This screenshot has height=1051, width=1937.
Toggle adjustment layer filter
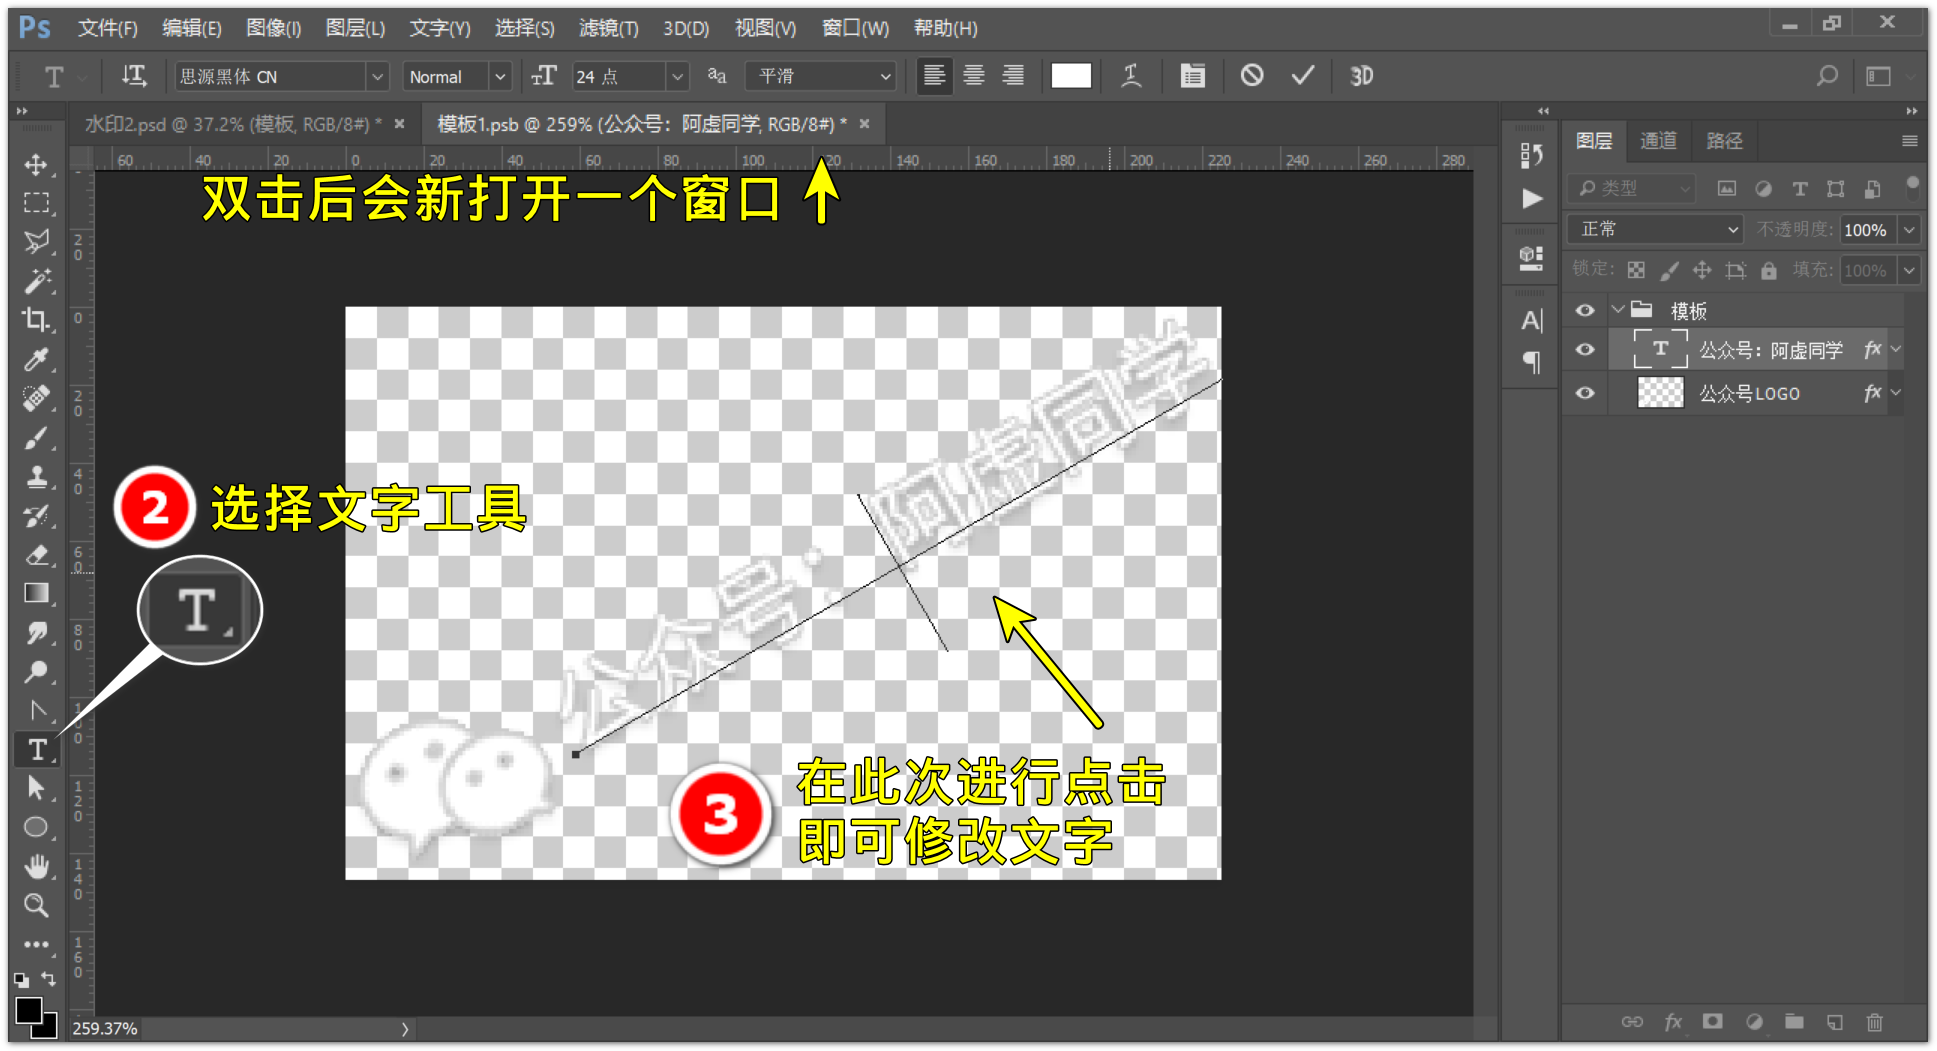(x=1763, y=188)
